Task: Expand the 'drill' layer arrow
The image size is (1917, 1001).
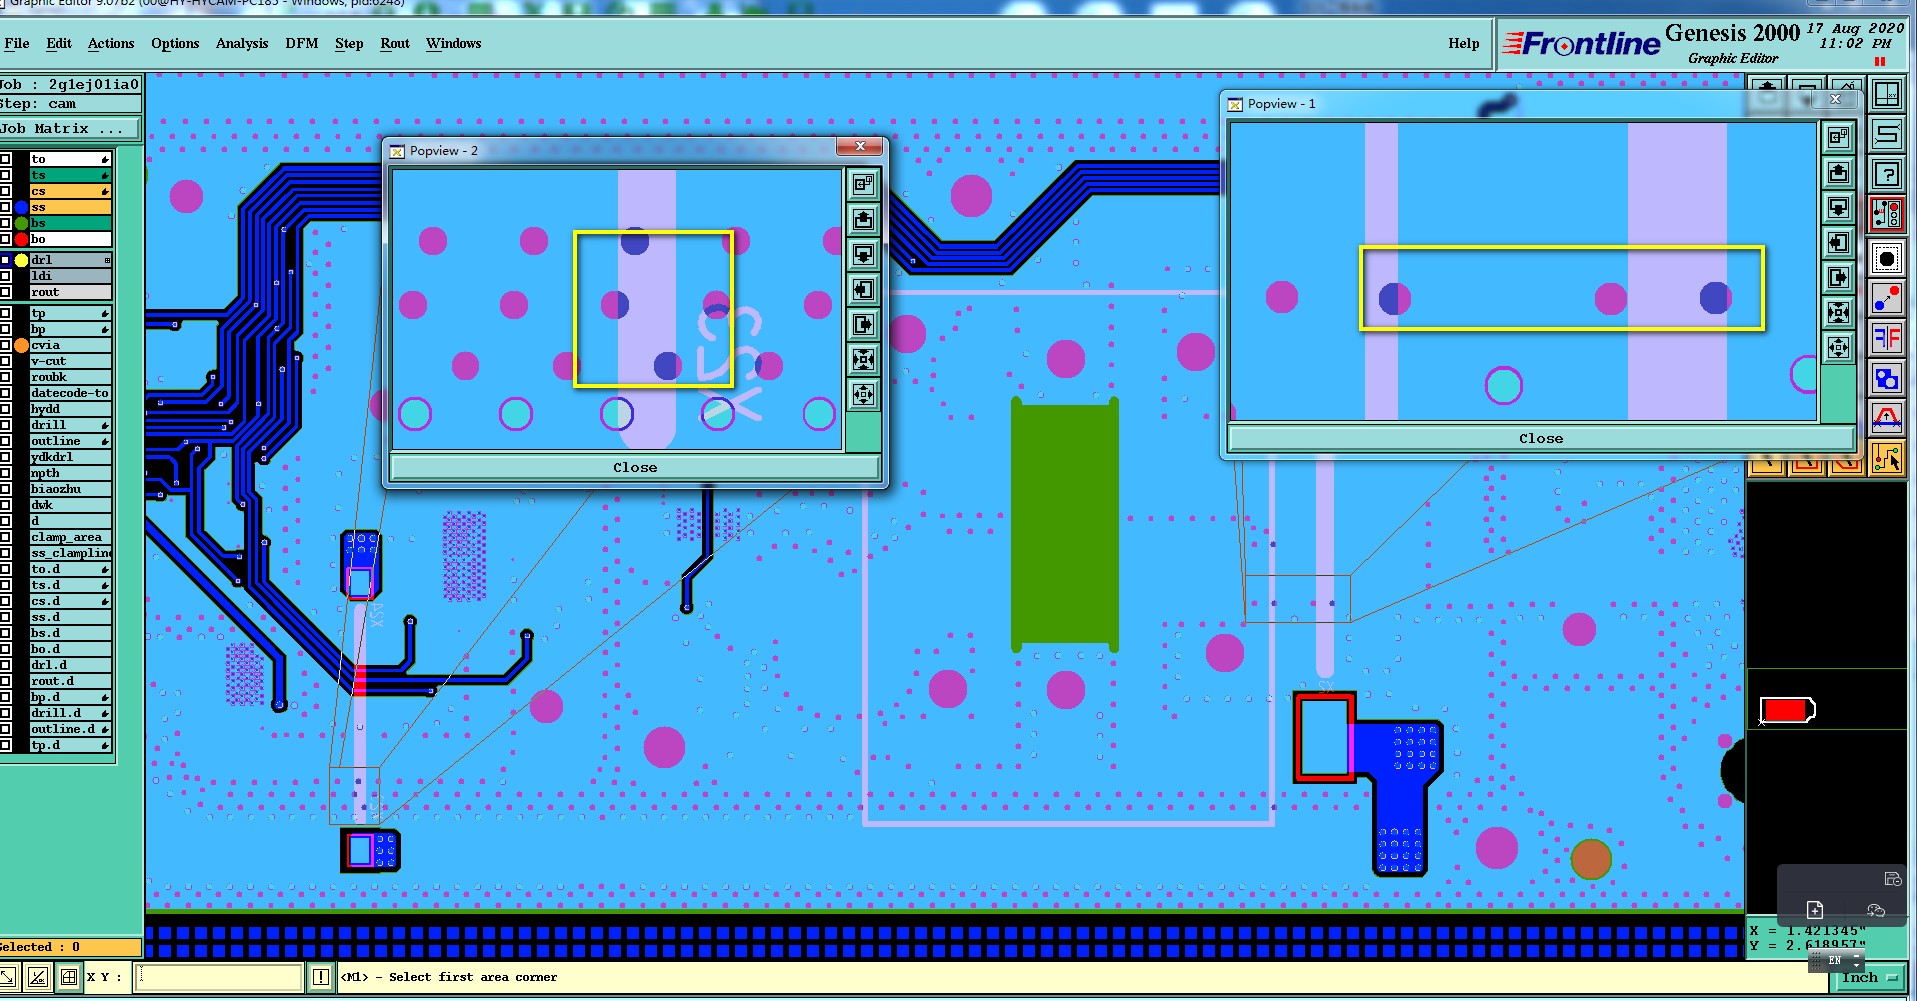Action: tap(105, 426)
